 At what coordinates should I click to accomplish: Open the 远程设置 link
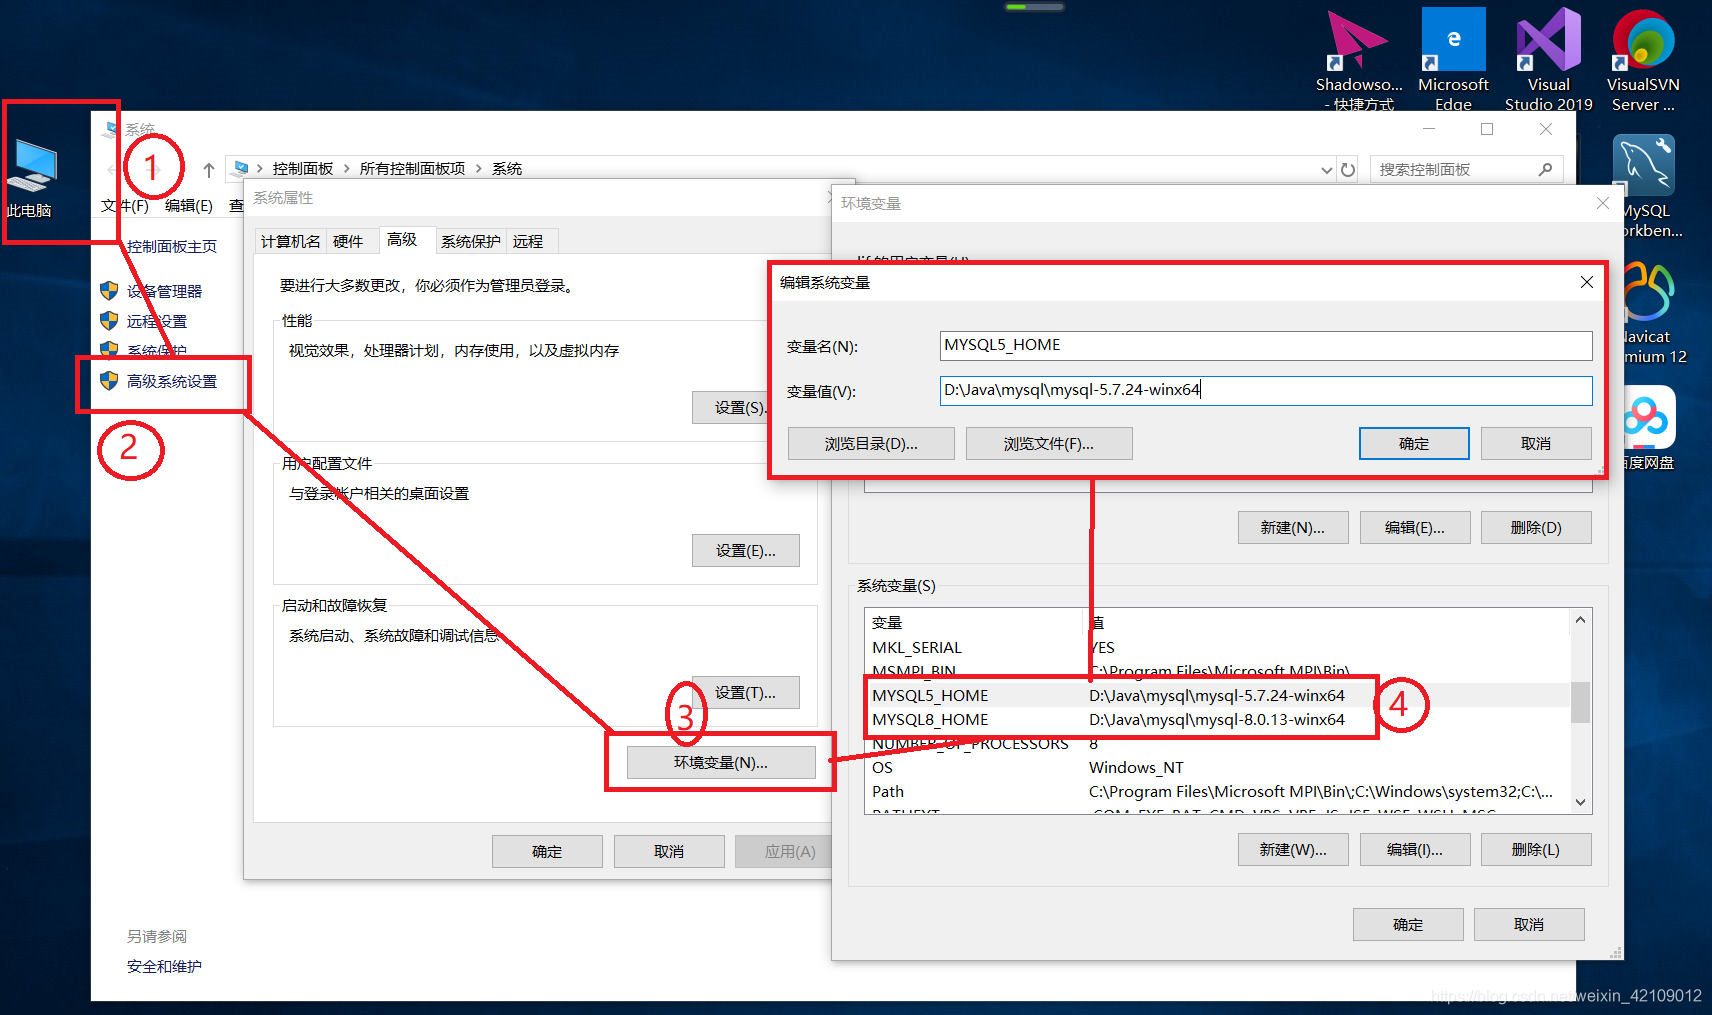click(157, 321)
